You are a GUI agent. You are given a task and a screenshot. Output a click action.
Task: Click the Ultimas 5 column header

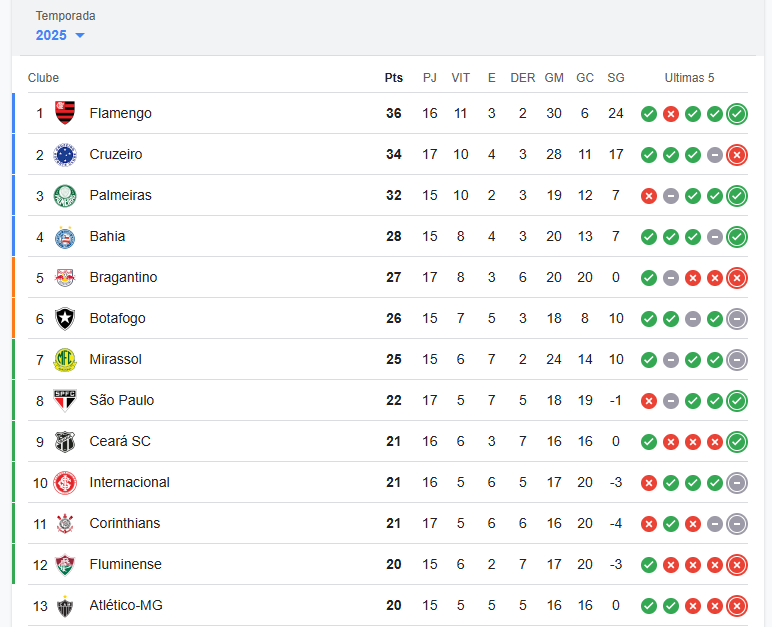pos(689,78)
